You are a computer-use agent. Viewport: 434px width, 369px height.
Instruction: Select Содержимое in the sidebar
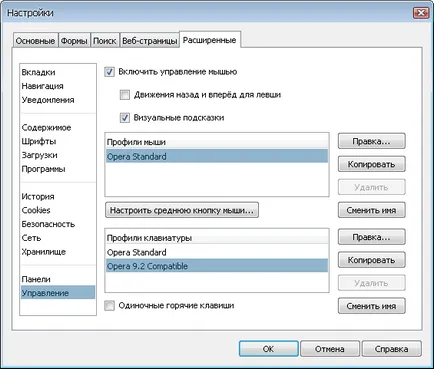(58, 127)
